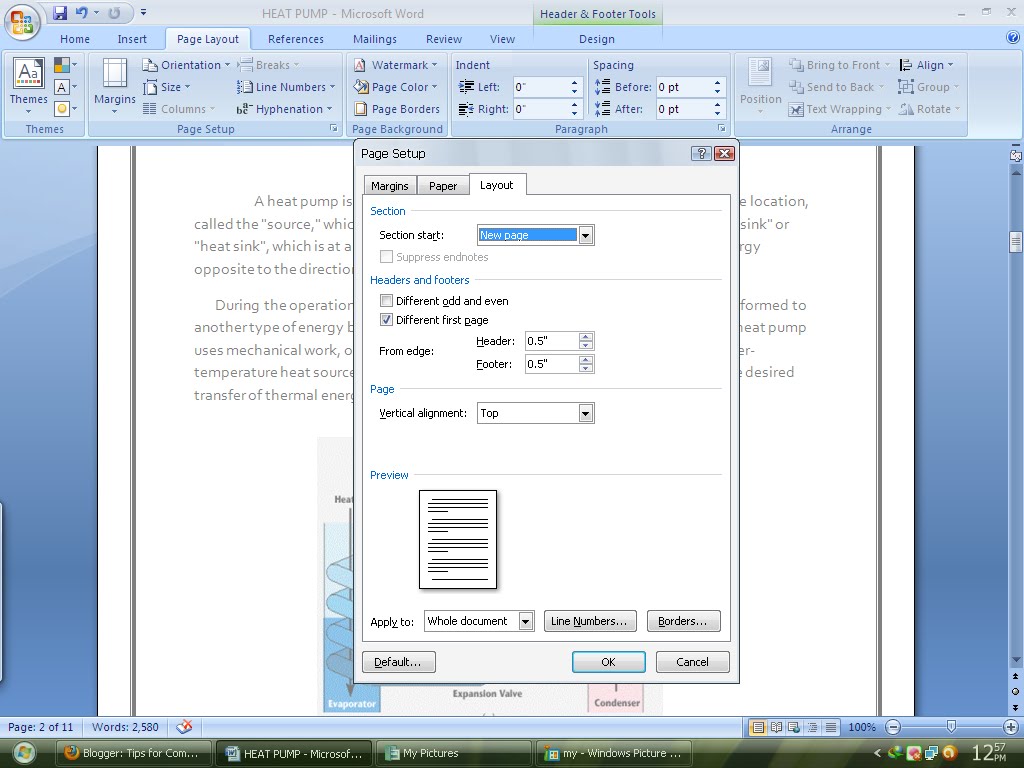Click the Footer from edge field
1024x768 pixels.
(552, 364)
